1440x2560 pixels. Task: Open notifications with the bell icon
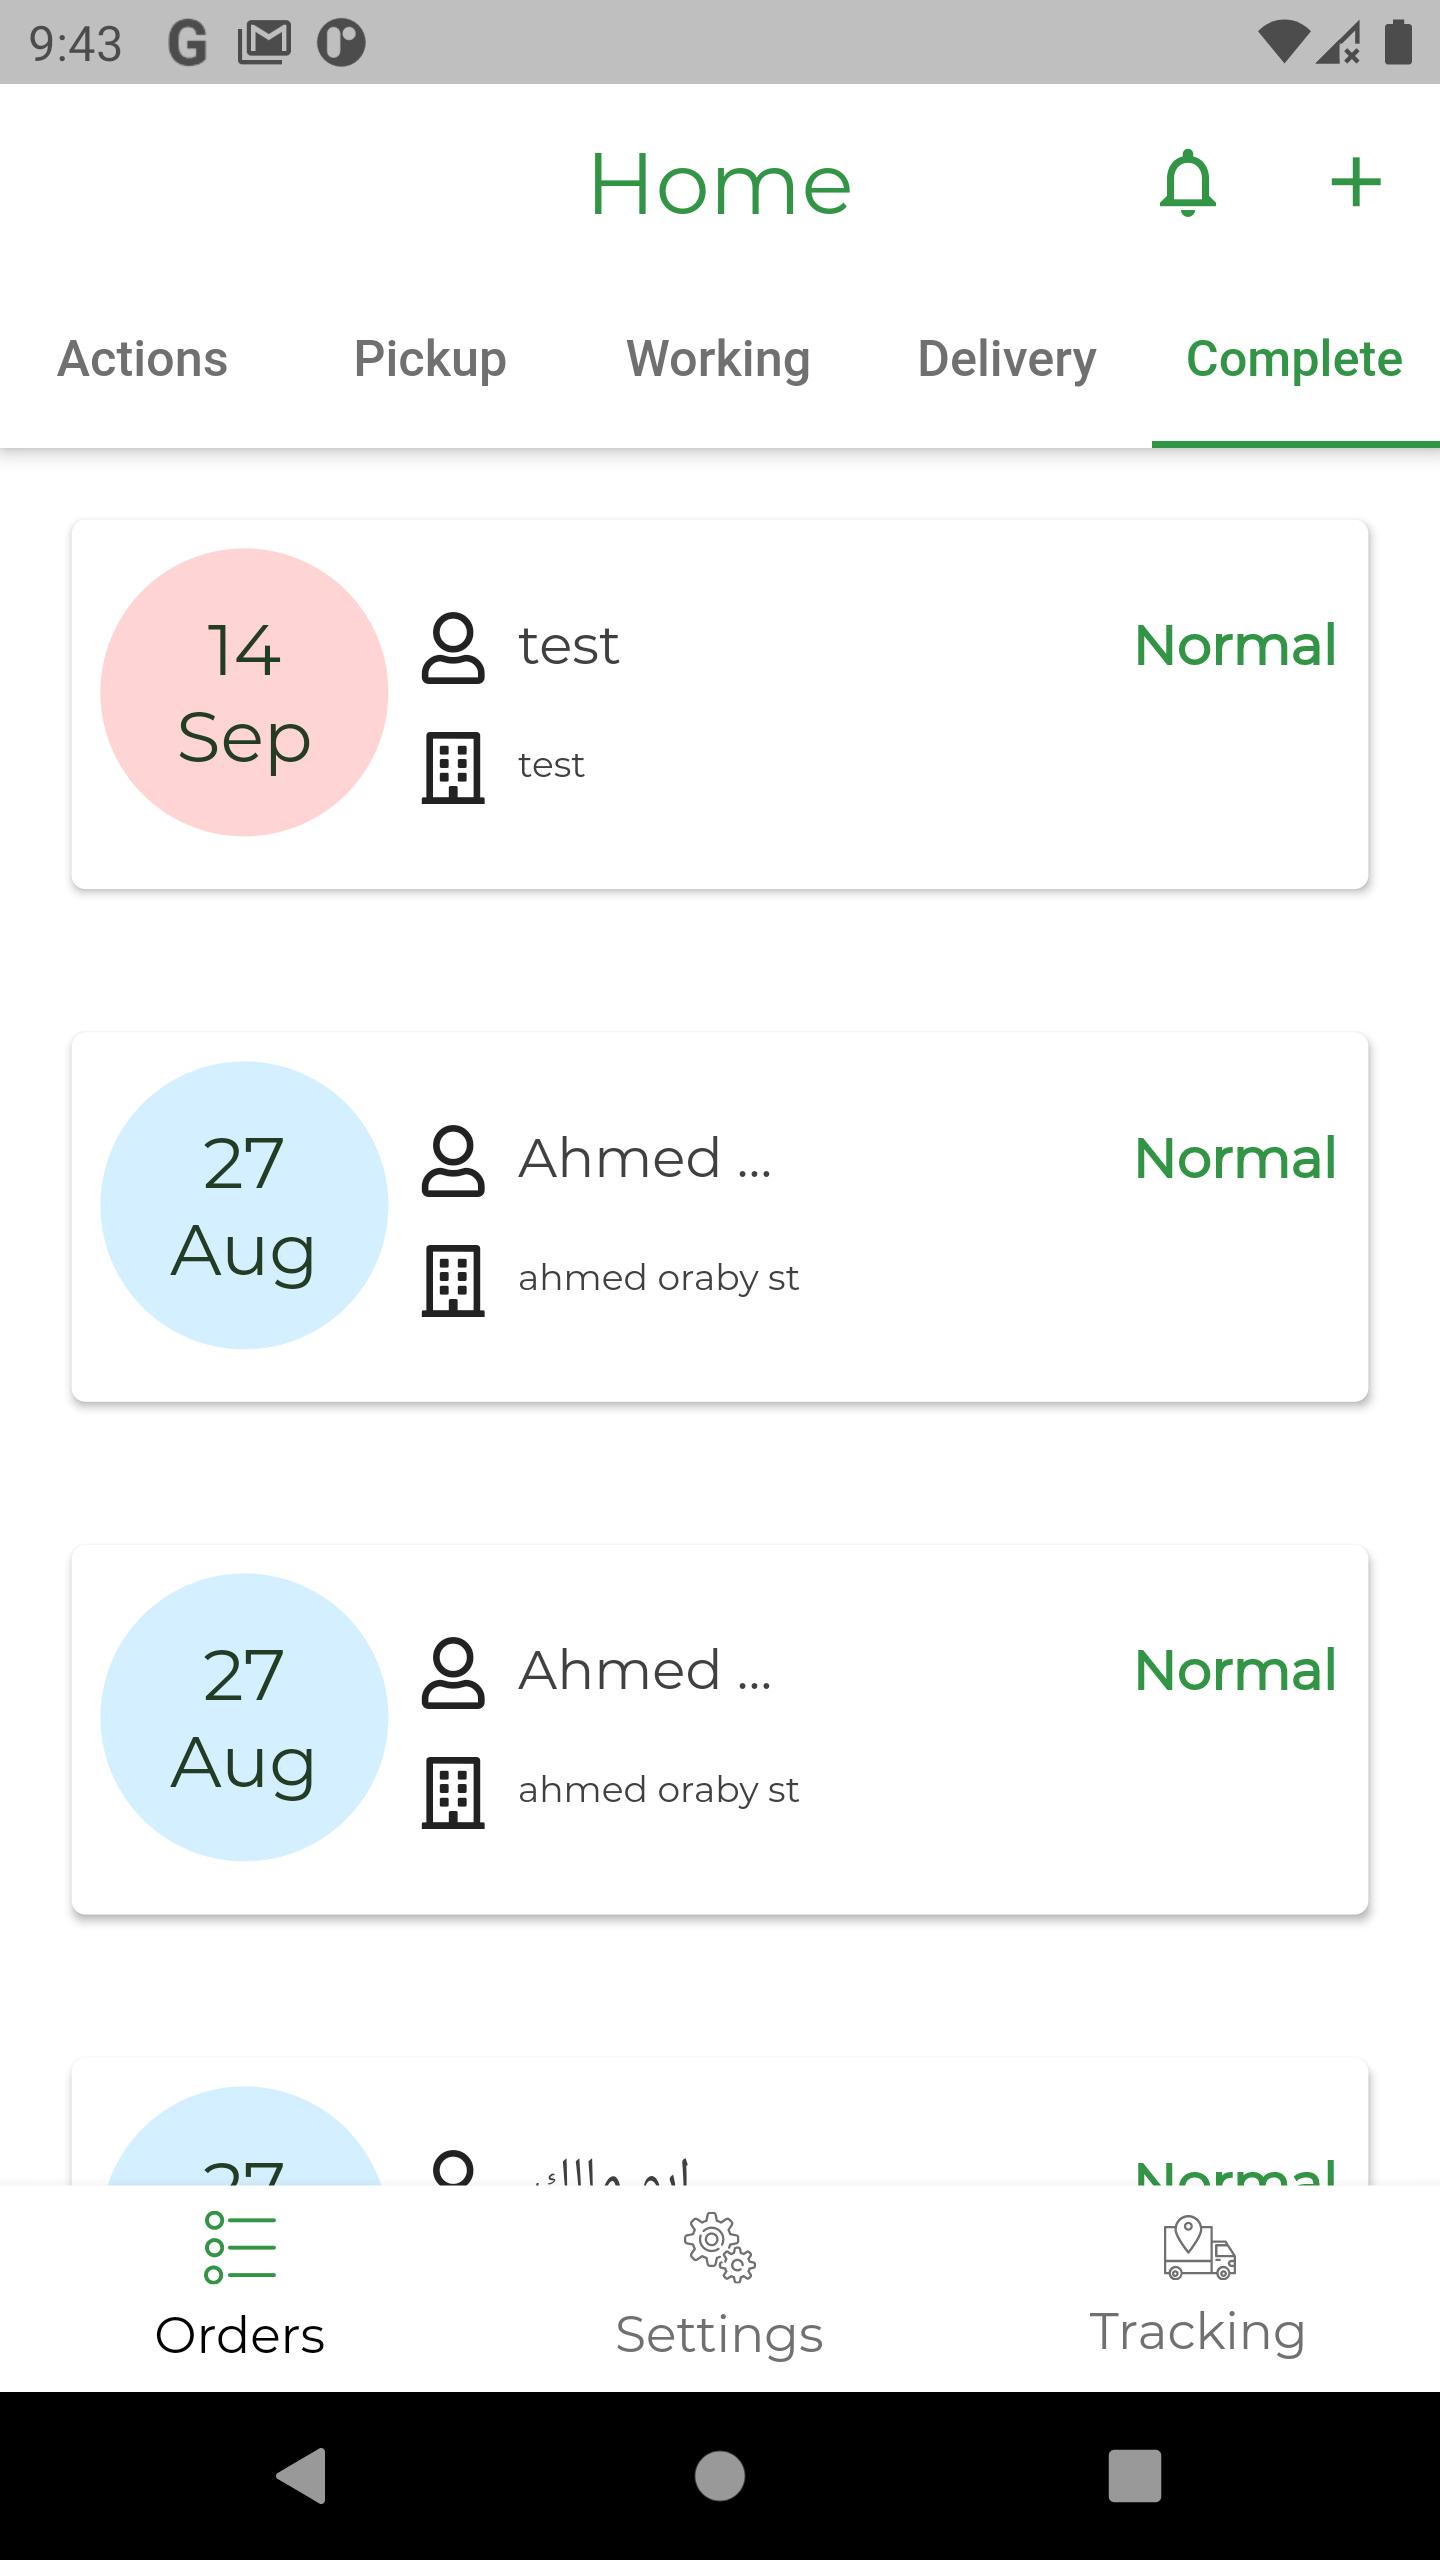point(1188,183)
